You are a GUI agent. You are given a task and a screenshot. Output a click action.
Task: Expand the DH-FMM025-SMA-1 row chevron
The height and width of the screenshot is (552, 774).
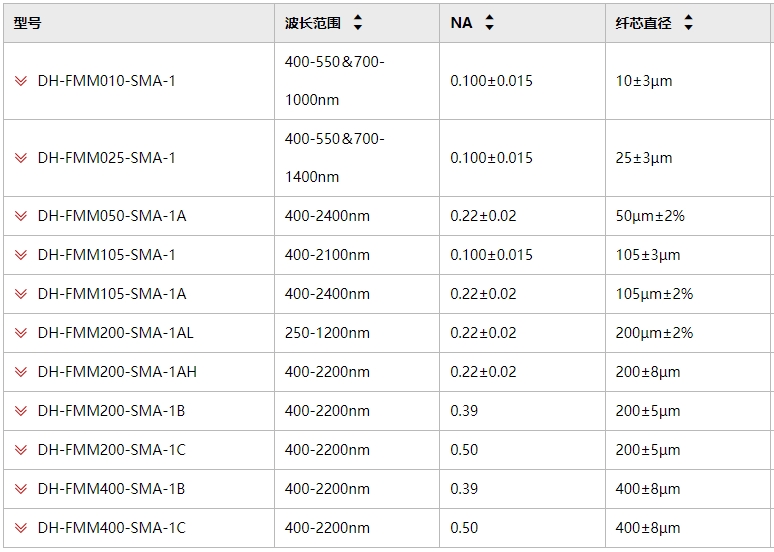pos(21,158)
